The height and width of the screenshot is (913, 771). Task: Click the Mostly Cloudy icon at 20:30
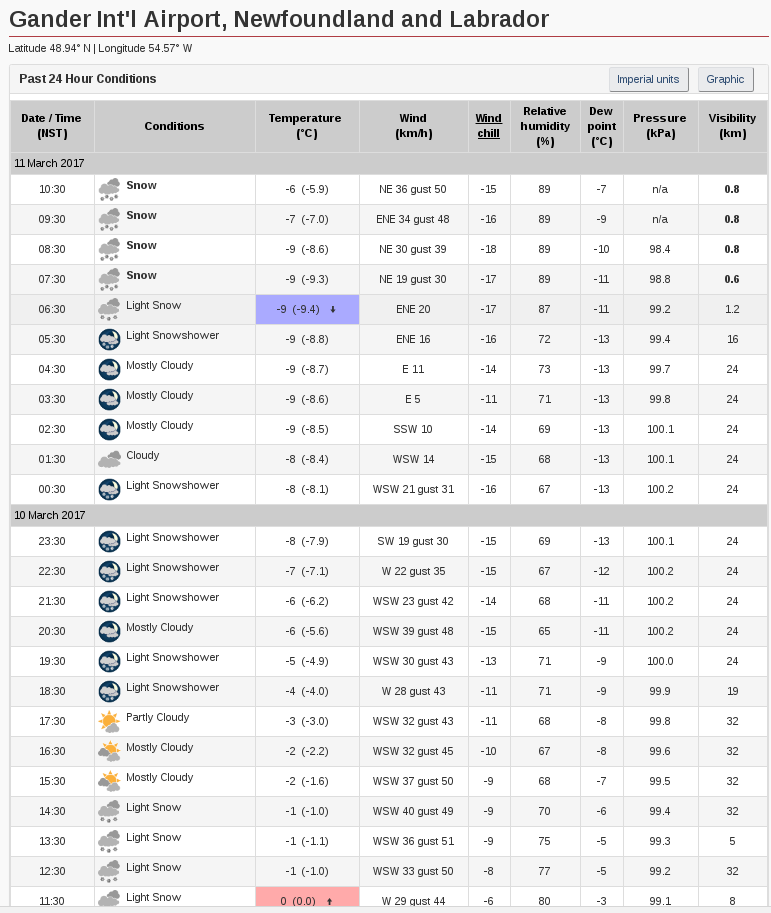click(109, 632)
